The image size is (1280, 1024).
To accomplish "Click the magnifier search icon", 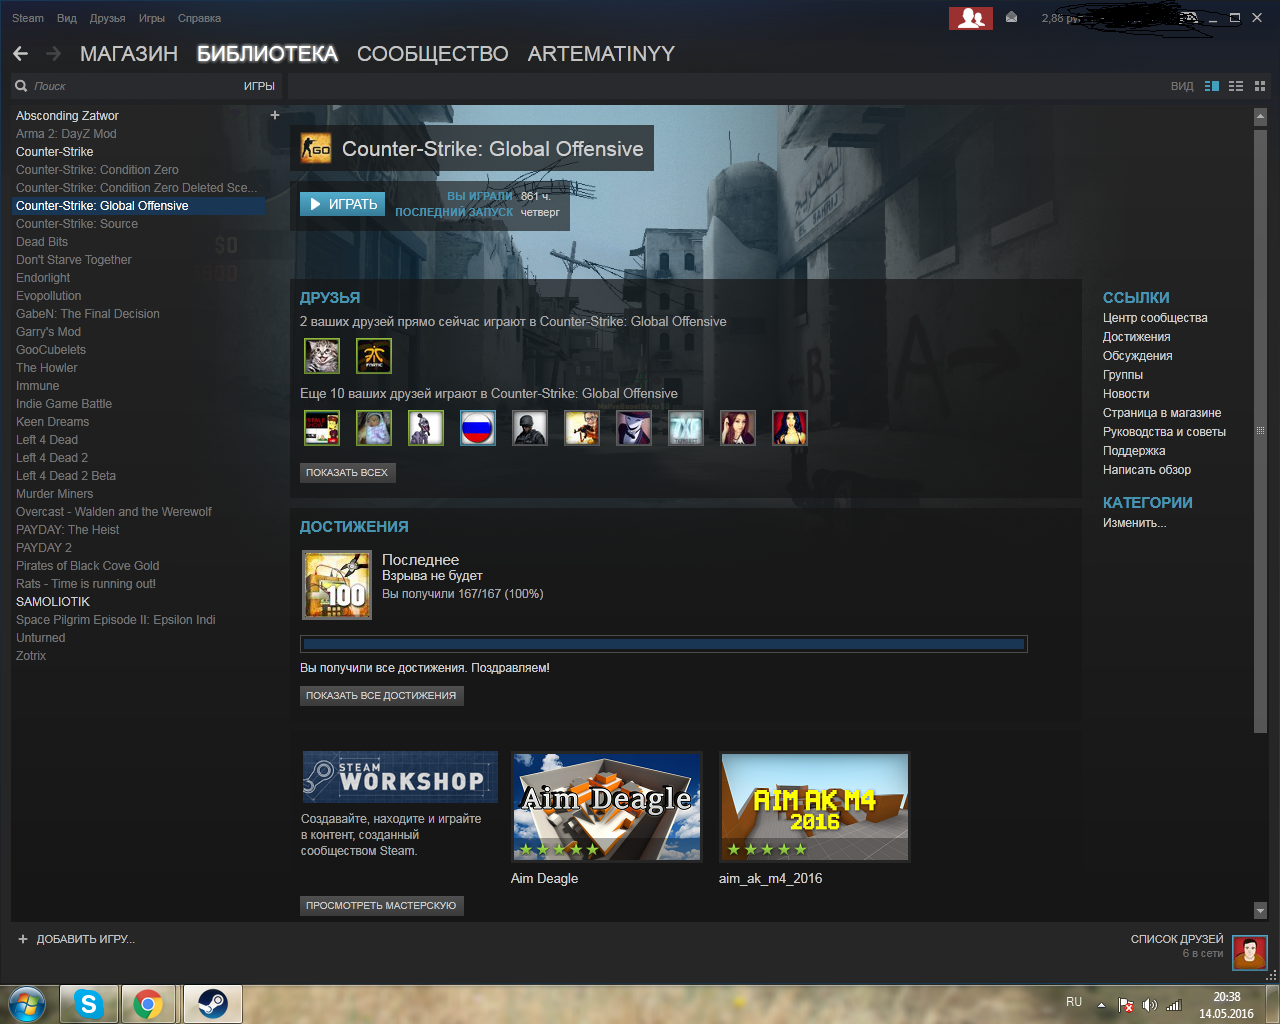I will click(21, 86).
